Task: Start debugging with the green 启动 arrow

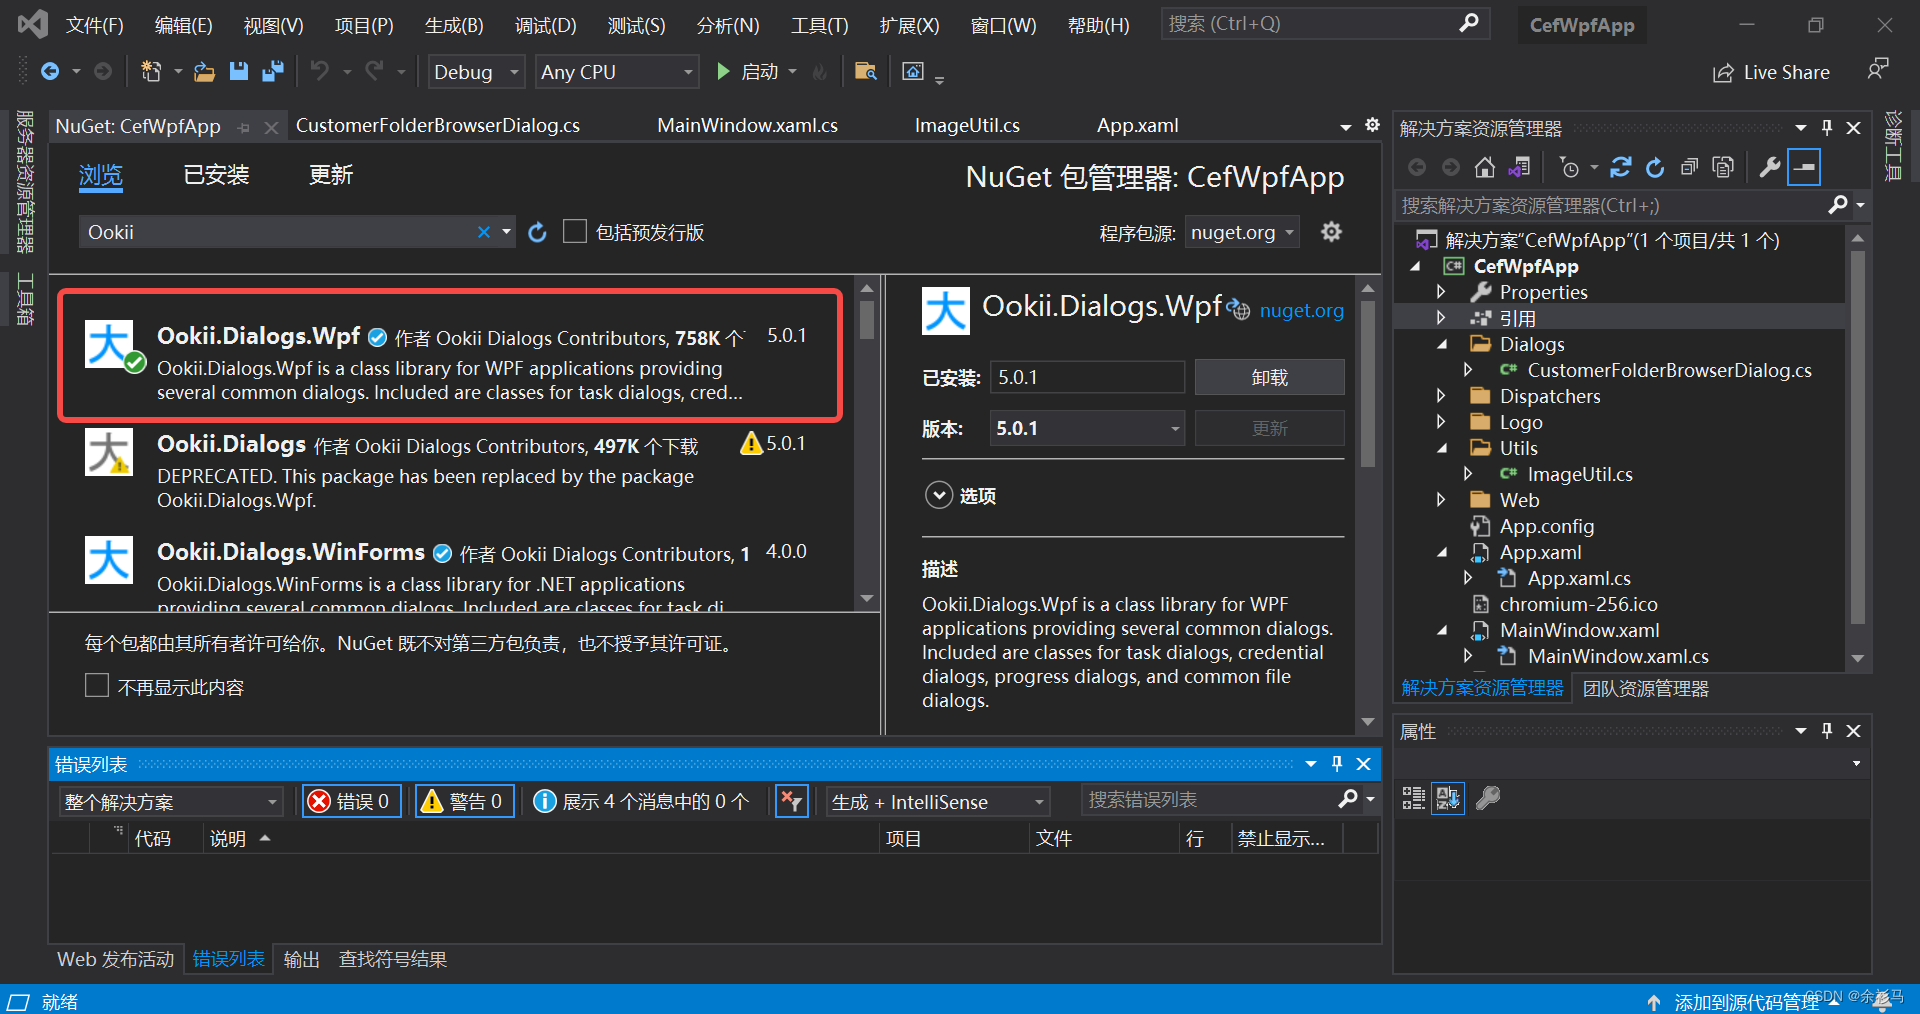Action: pyautogui.click(x=723, y=71)
